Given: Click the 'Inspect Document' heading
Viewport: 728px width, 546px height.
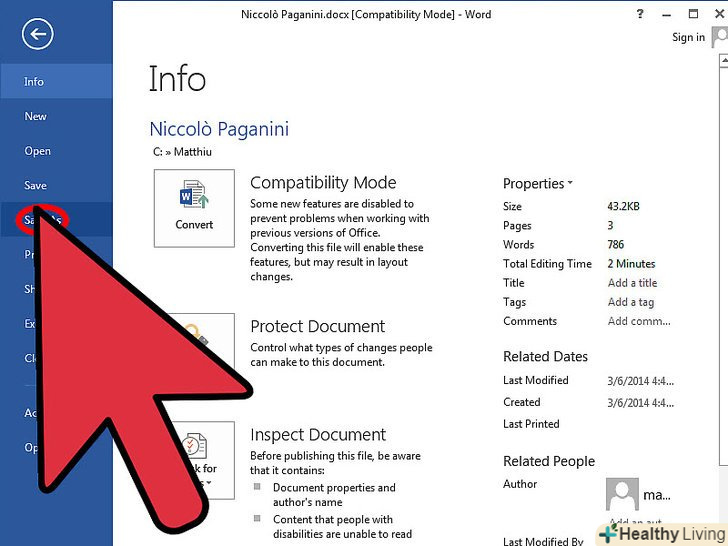Looking at the screenshot, I should point(318,435).
